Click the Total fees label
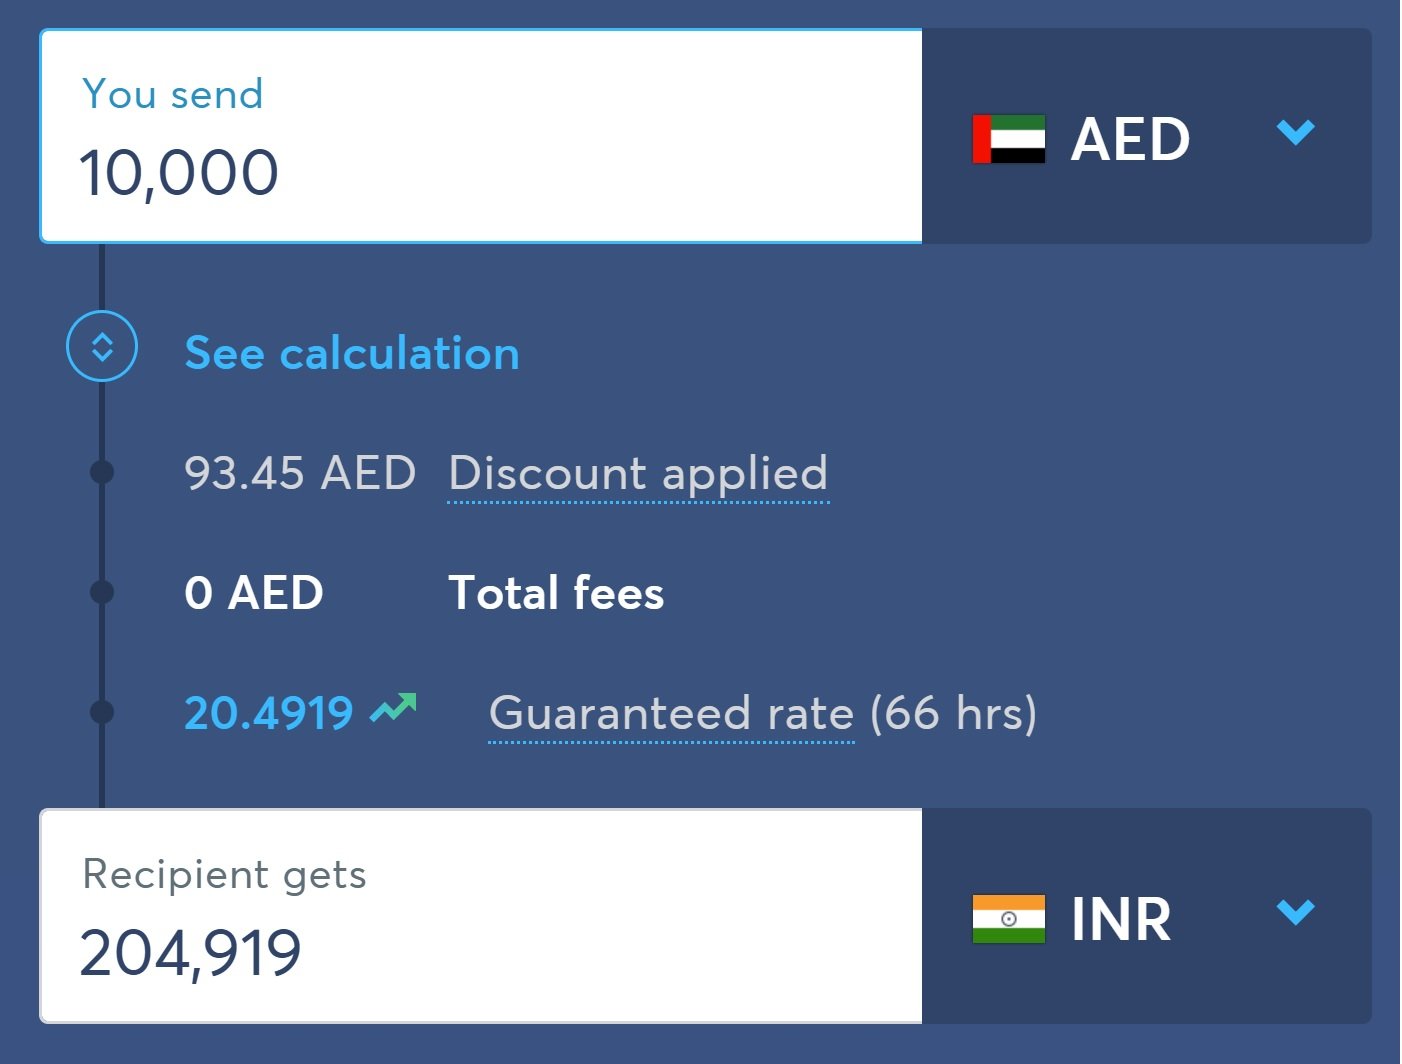 [556, 592]
